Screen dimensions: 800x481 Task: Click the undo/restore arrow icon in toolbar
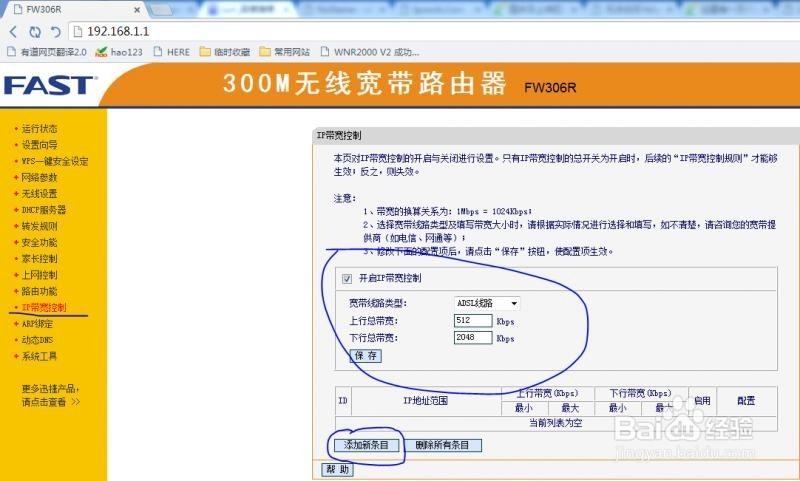(x=55, y=32)
